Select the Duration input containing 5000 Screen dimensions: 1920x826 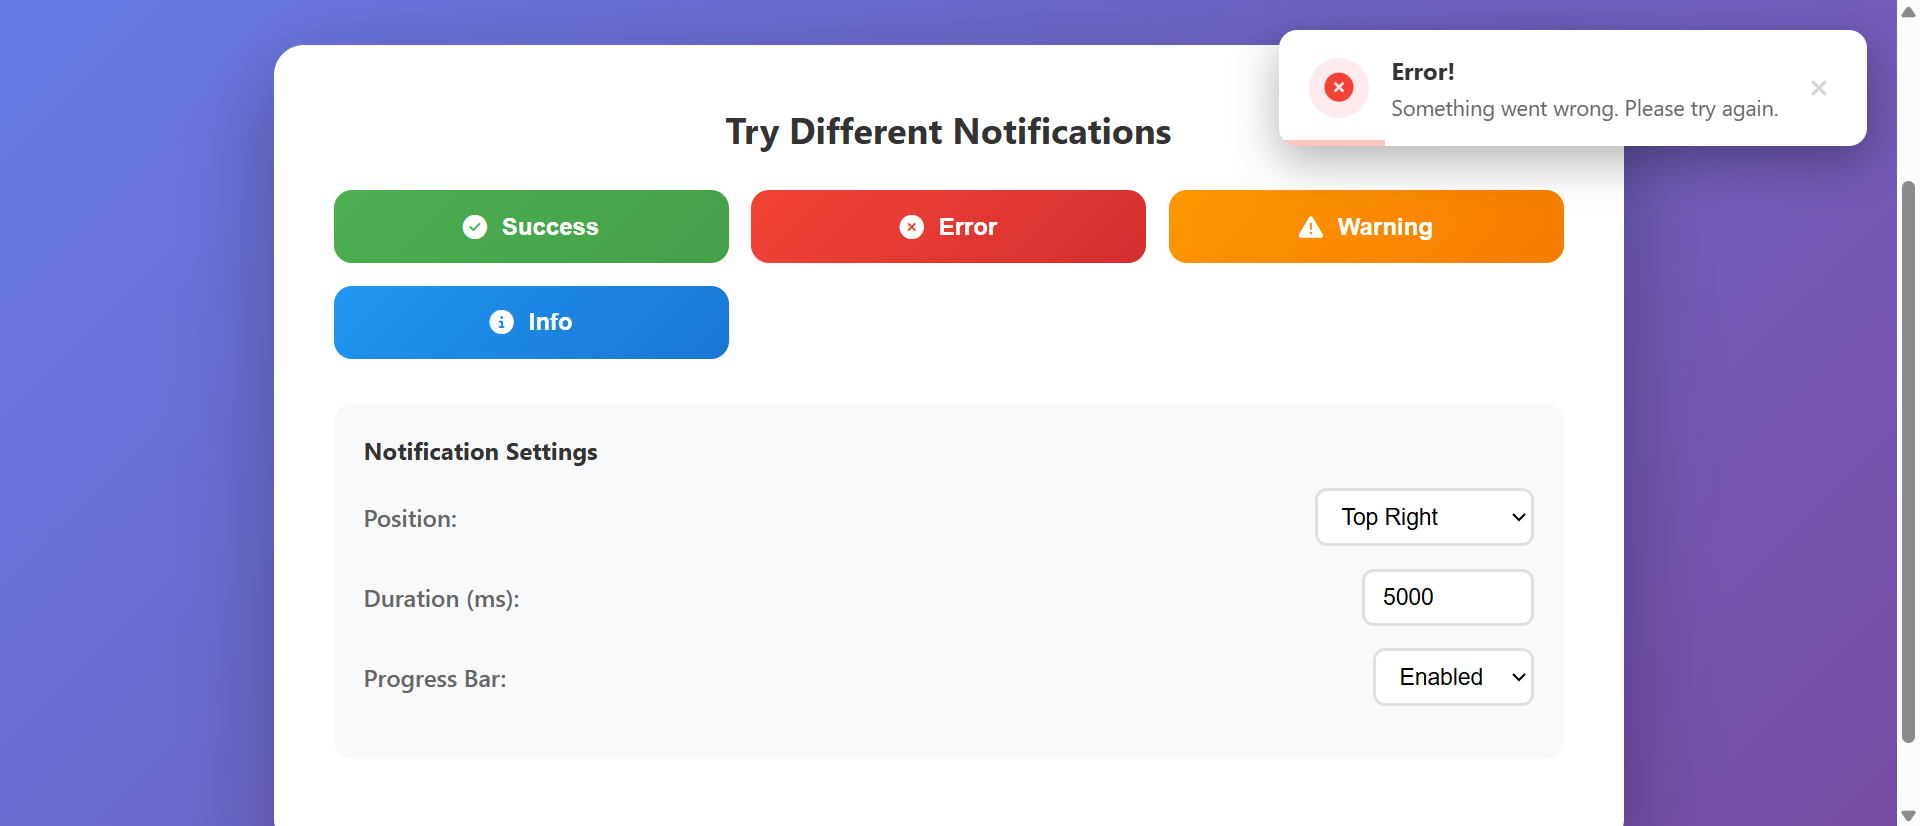click(x=1447, y=597)
